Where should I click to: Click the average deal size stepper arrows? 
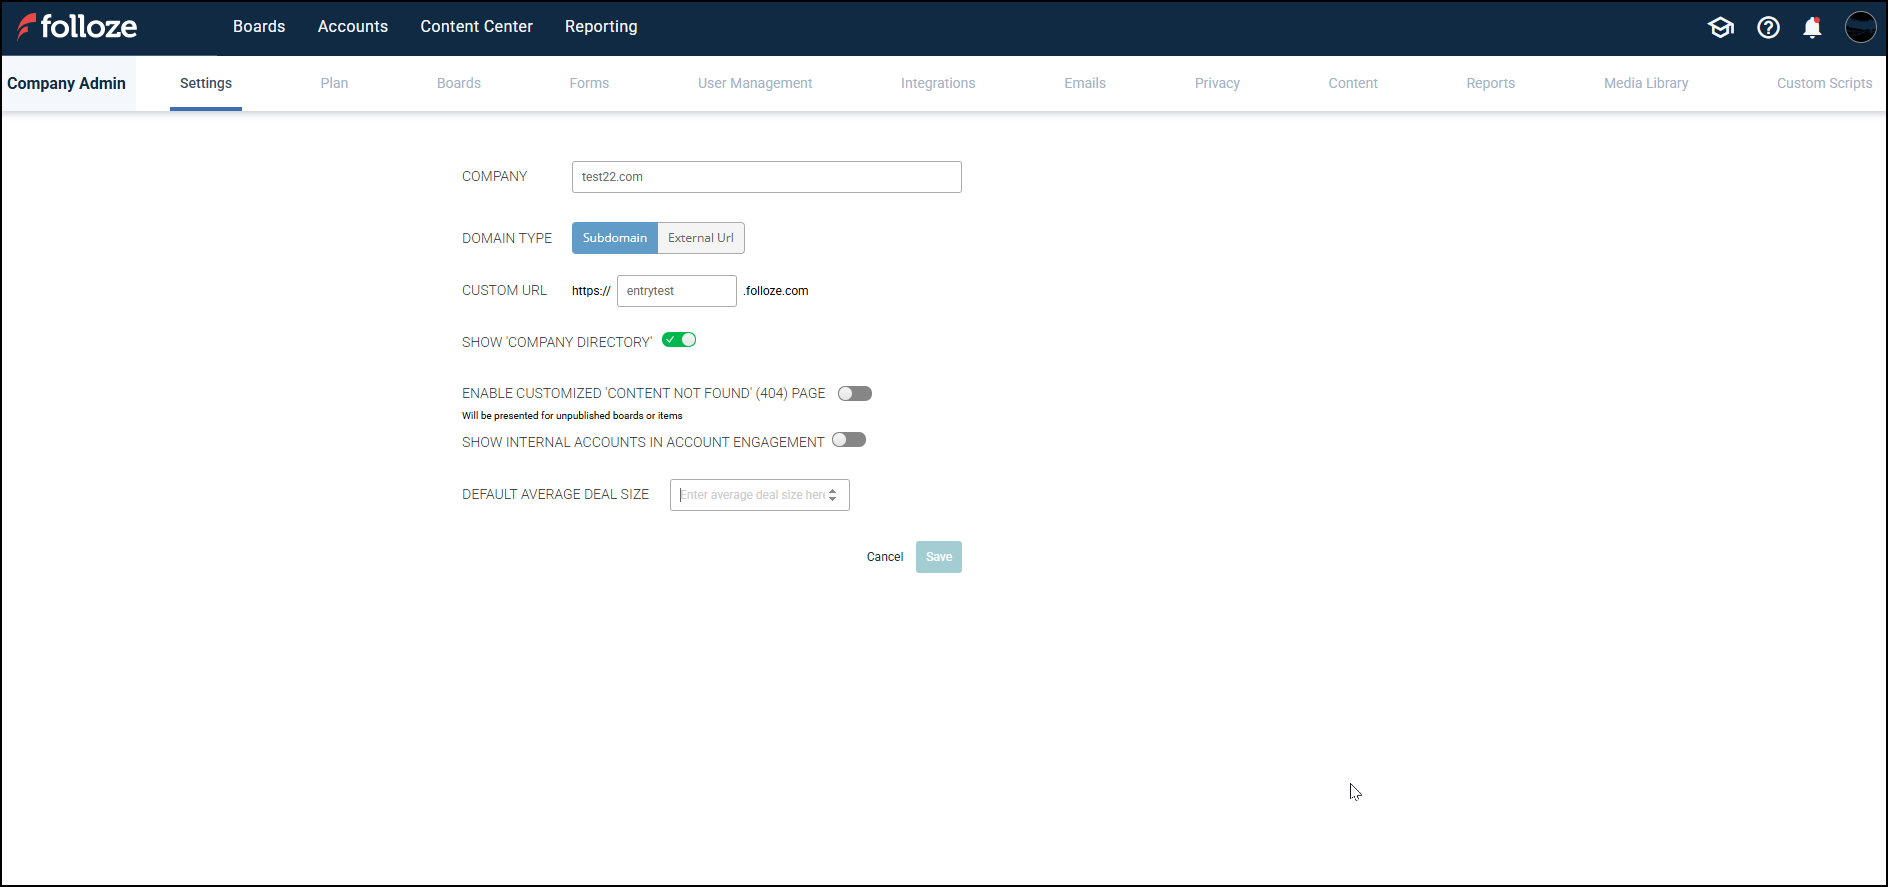click(832, 495)
